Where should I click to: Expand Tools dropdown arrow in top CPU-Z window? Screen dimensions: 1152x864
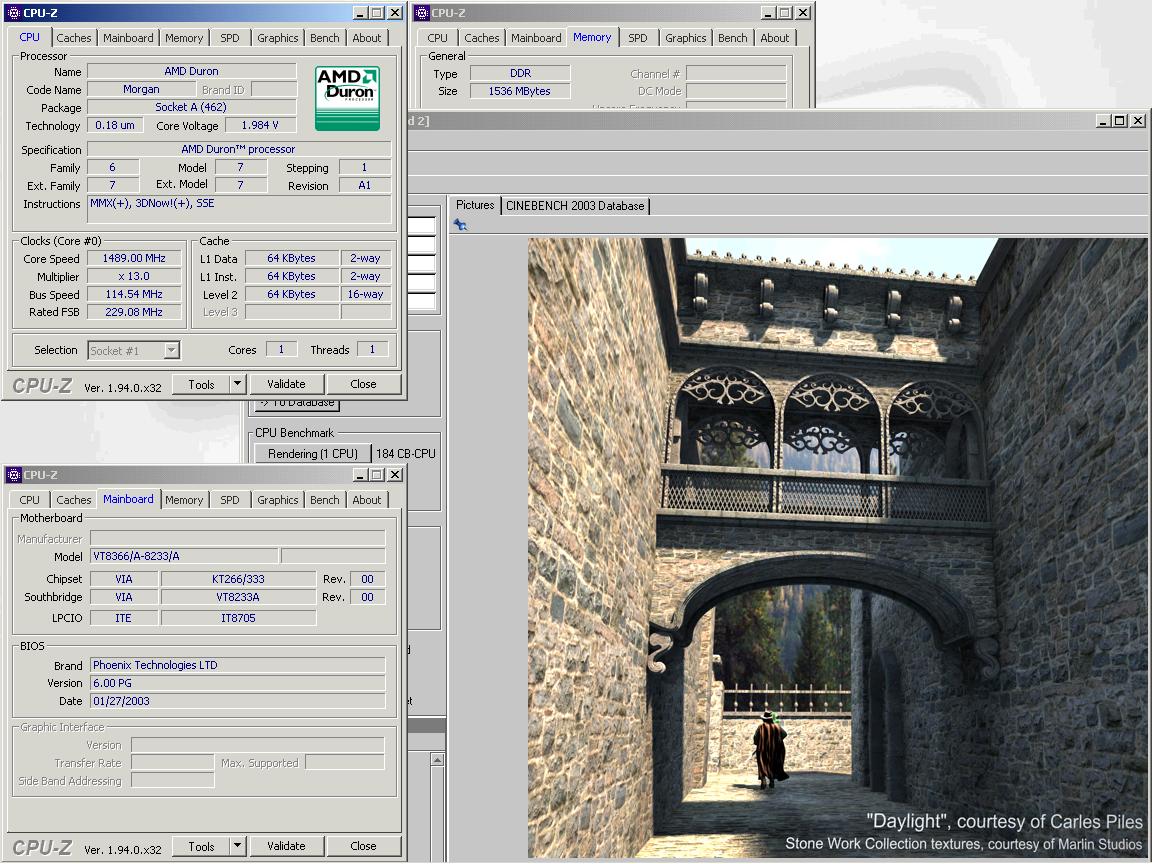pos(237,384)
